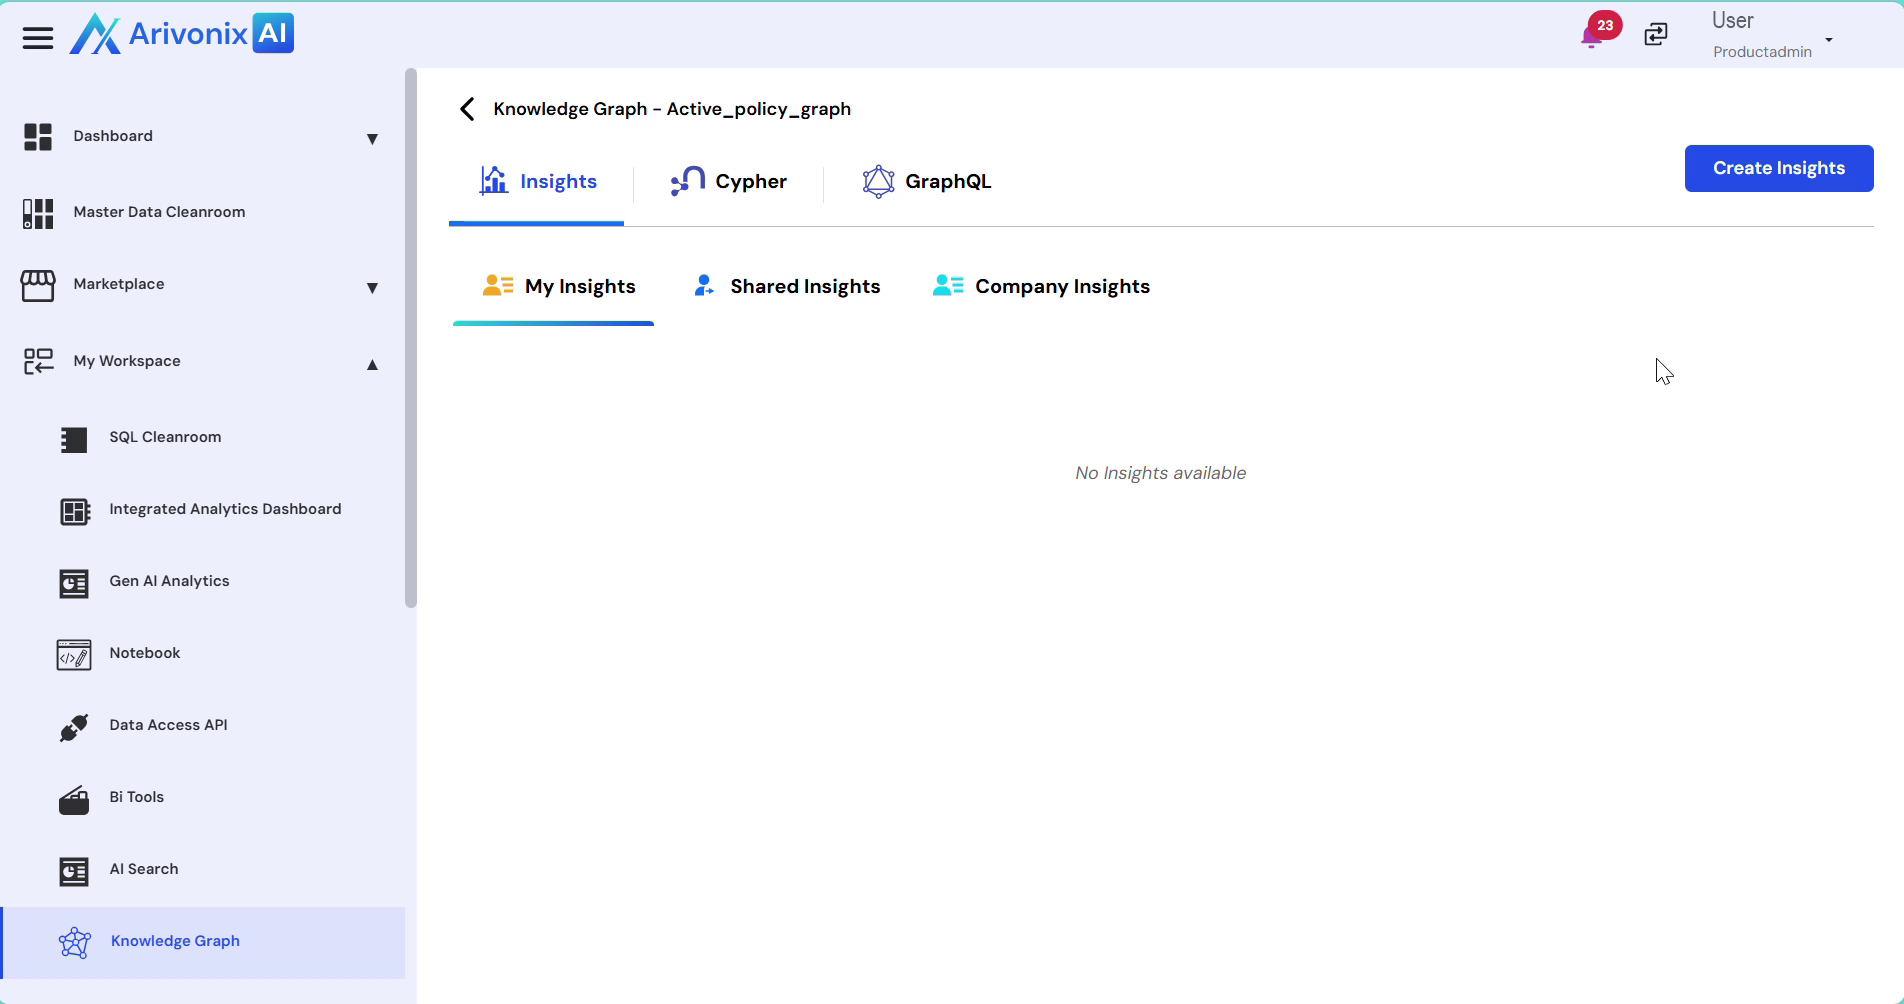This screenshot has width=1904, height=1004.
Task: Click the sidebar vertical scrollbar
Action: [410, 338]
